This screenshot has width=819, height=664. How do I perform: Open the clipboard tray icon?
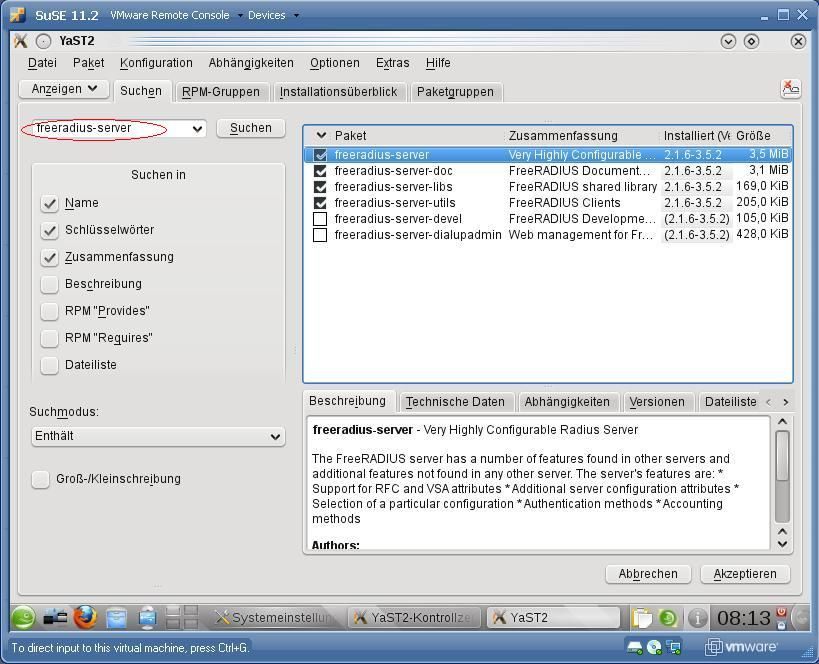point(641,618)
